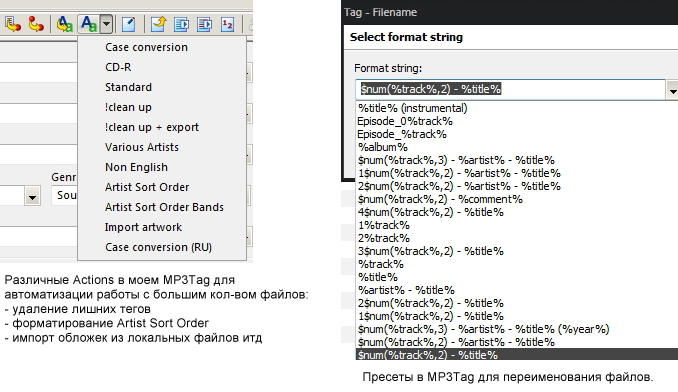Click the Genre combo box showing 'Sou'

[x=64, y=195]
